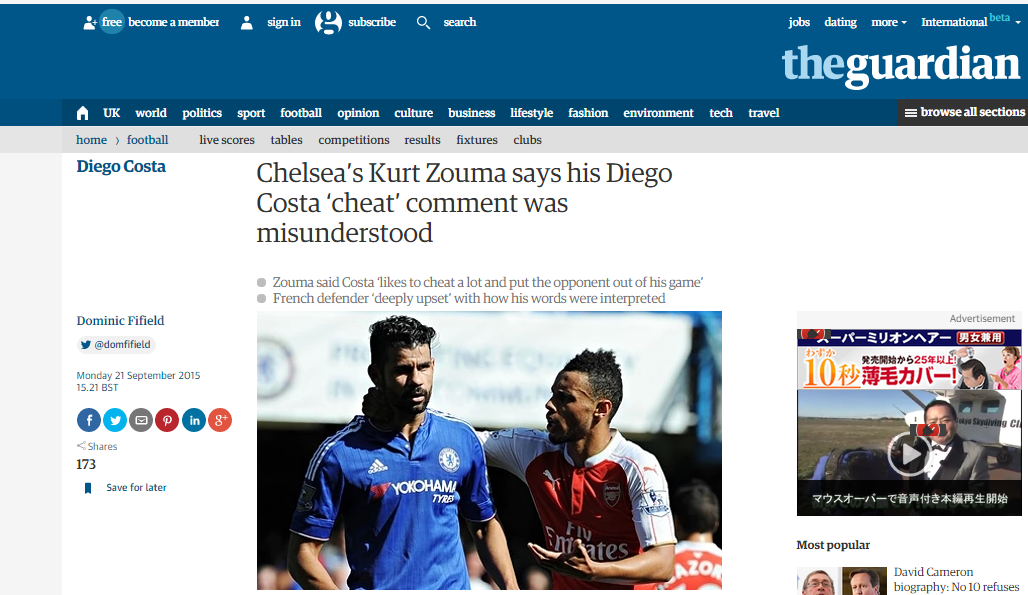Viewport: 1028px width, 595px height.
Task: Open the Diego Costa topic link
Action: (121, 166)
